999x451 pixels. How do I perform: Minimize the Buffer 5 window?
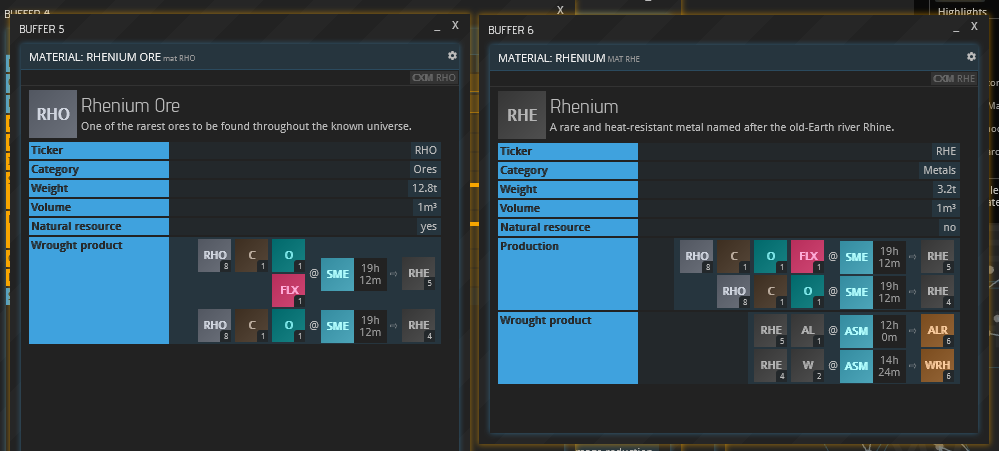(435, 29)
